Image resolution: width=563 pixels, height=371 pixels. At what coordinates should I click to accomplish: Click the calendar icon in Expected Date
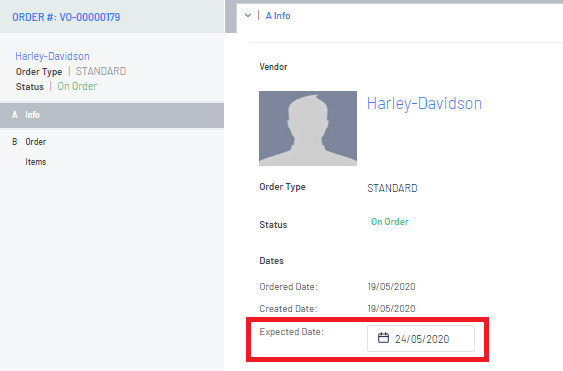coord(383,338)
